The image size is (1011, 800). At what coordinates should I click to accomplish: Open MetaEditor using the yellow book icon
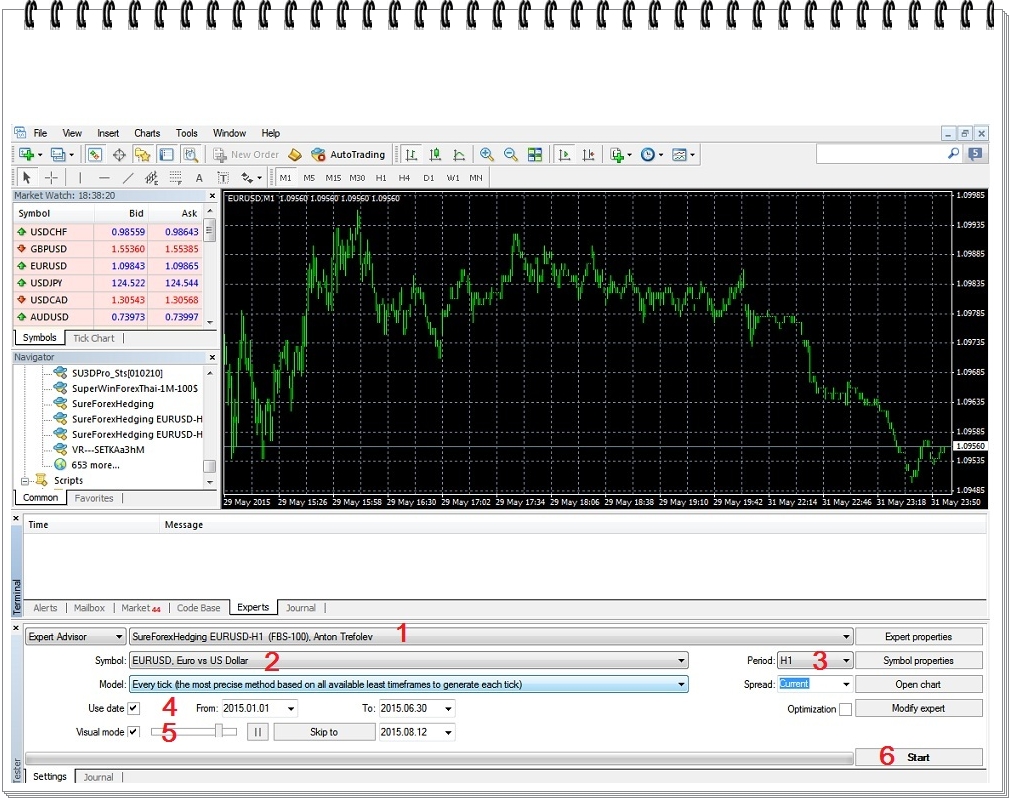click(x=295, y=155)
